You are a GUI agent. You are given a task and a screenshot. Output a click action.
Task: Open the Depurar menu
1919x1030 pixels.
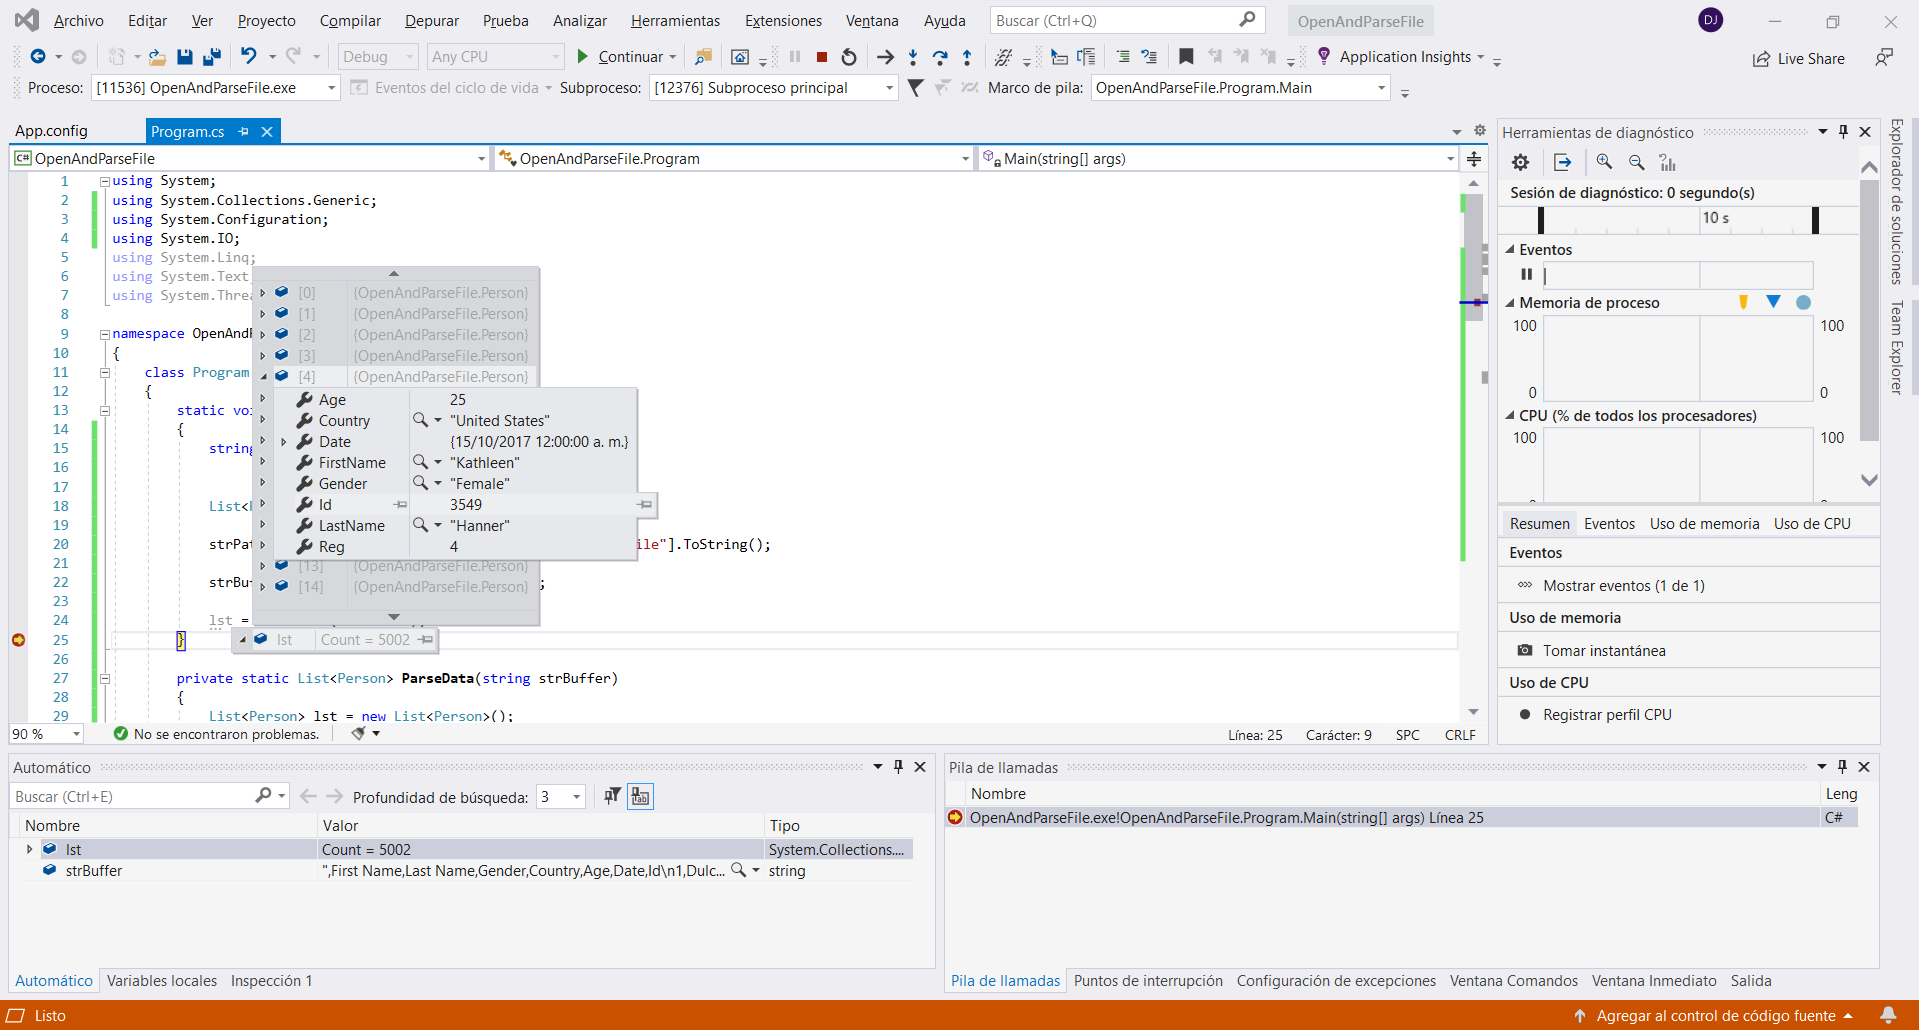(x=431, y=21)
